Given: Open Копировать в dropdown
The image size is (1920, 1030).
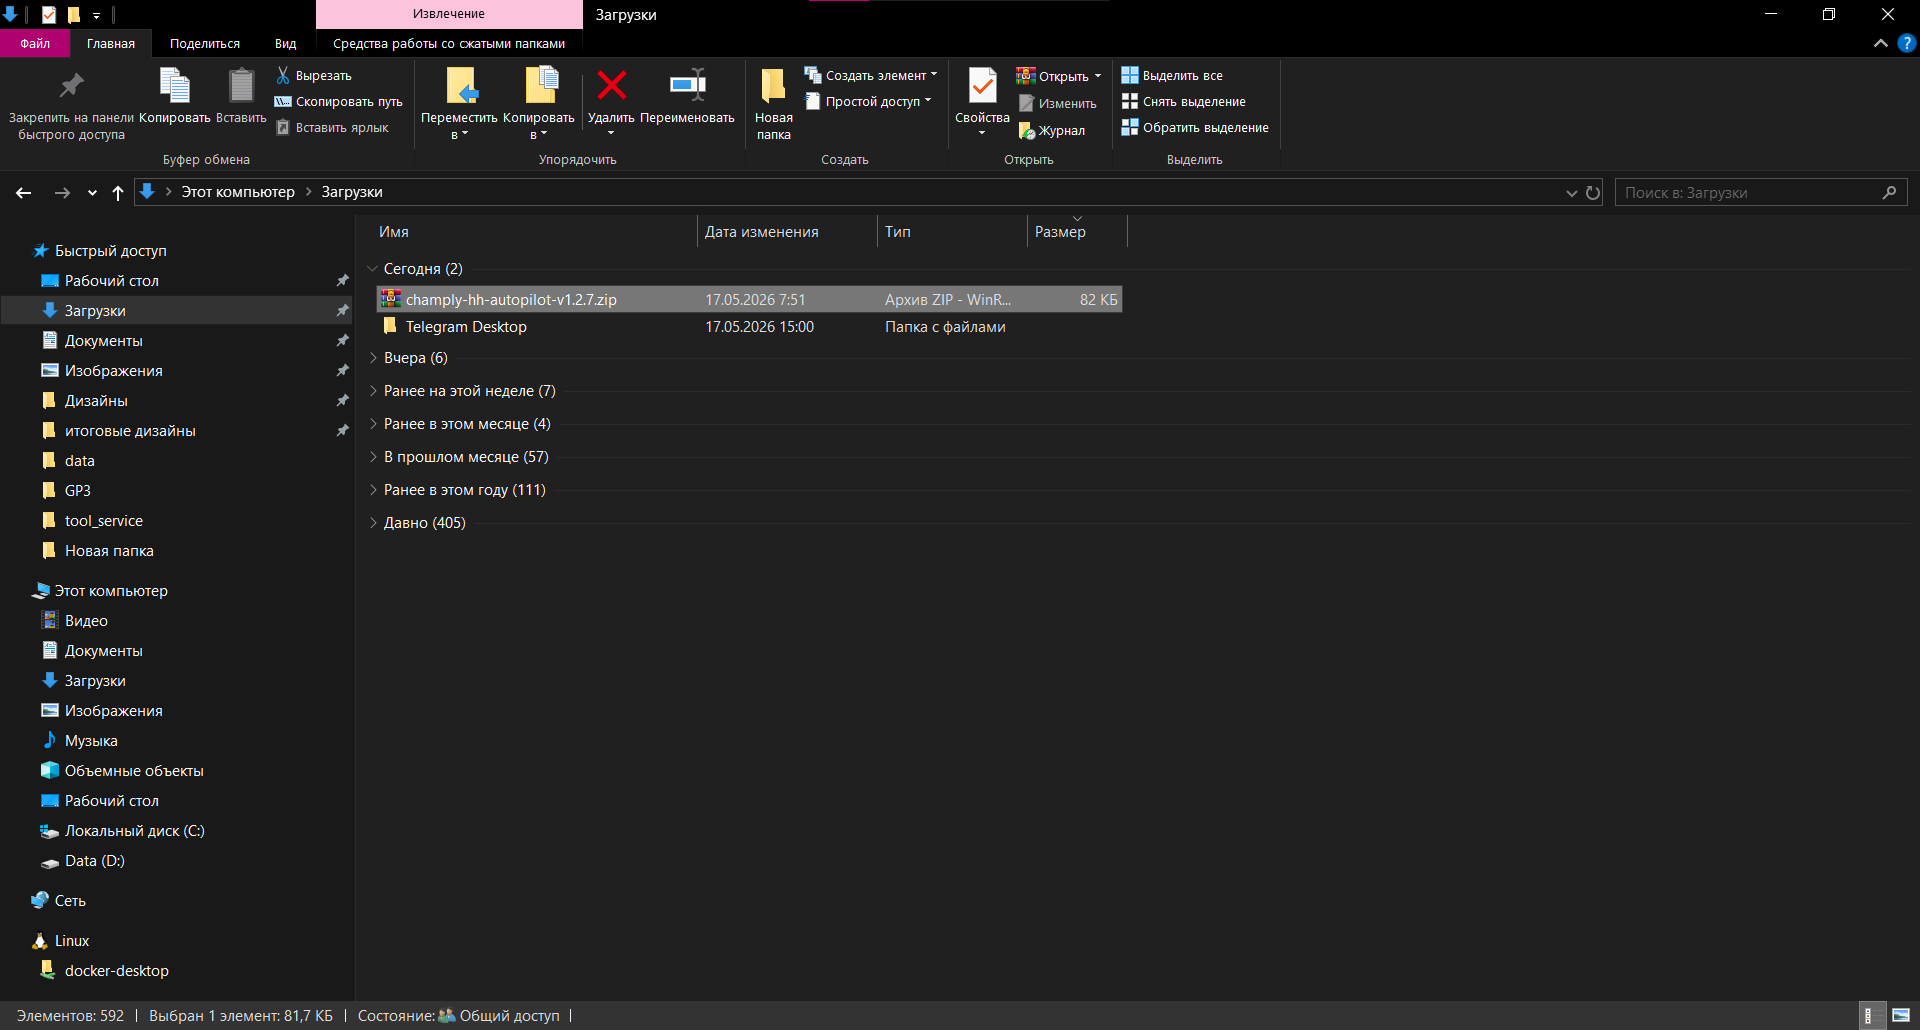Looking at the screenshot, I should 539,103.
